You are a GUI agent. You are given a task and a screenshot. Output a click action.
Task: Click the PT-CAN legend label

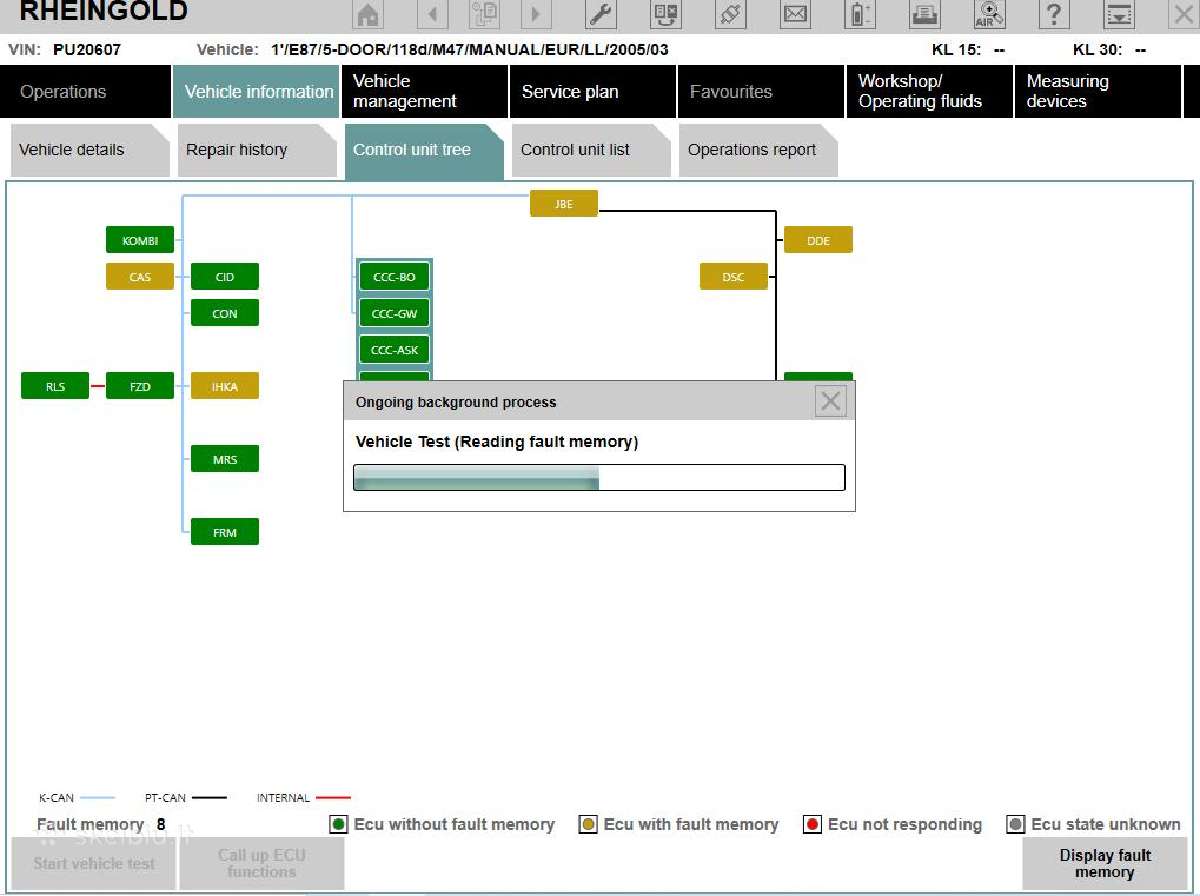click(165, 798)
